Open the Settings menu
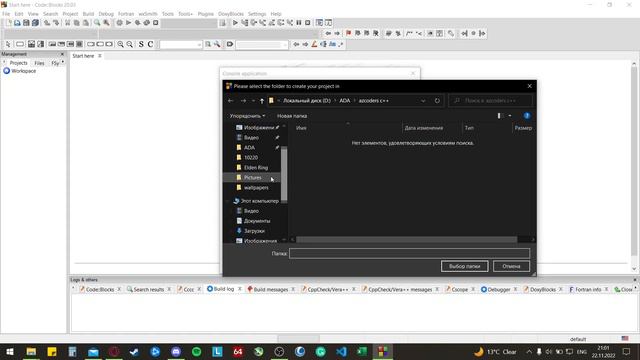Screen dimensions: 640x360 257,14
